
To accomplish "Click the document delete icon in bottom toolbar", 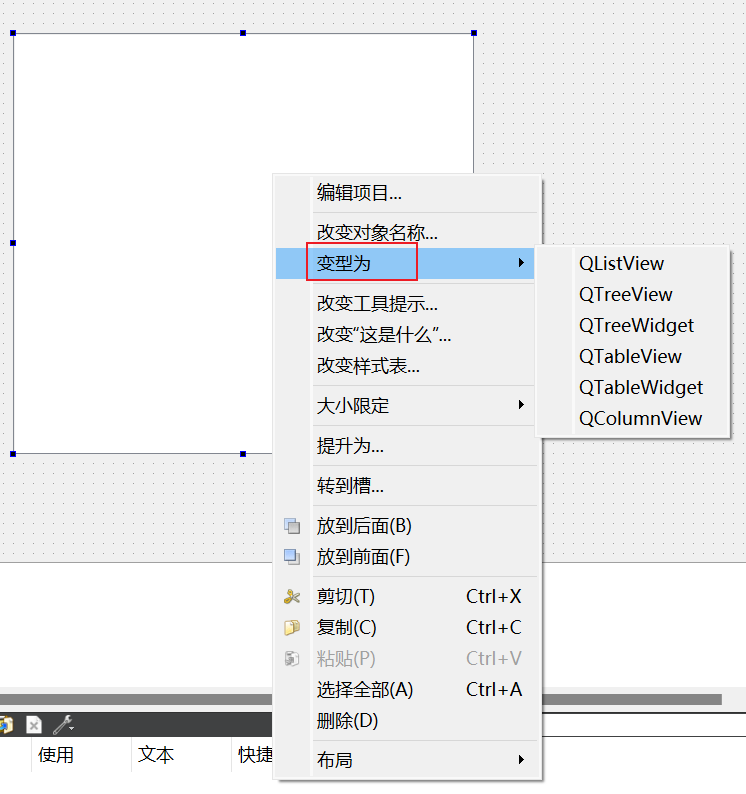I will [34, 725].
